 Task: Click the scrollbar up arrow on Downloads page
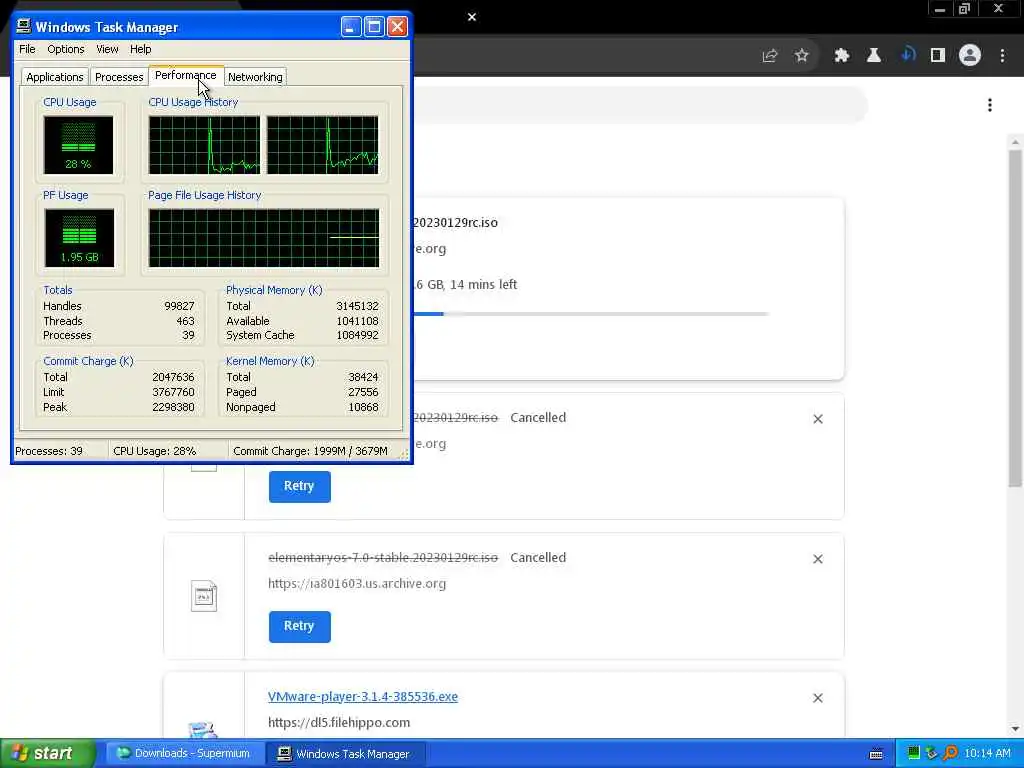pyautogui.click(x=1015, y=142)
